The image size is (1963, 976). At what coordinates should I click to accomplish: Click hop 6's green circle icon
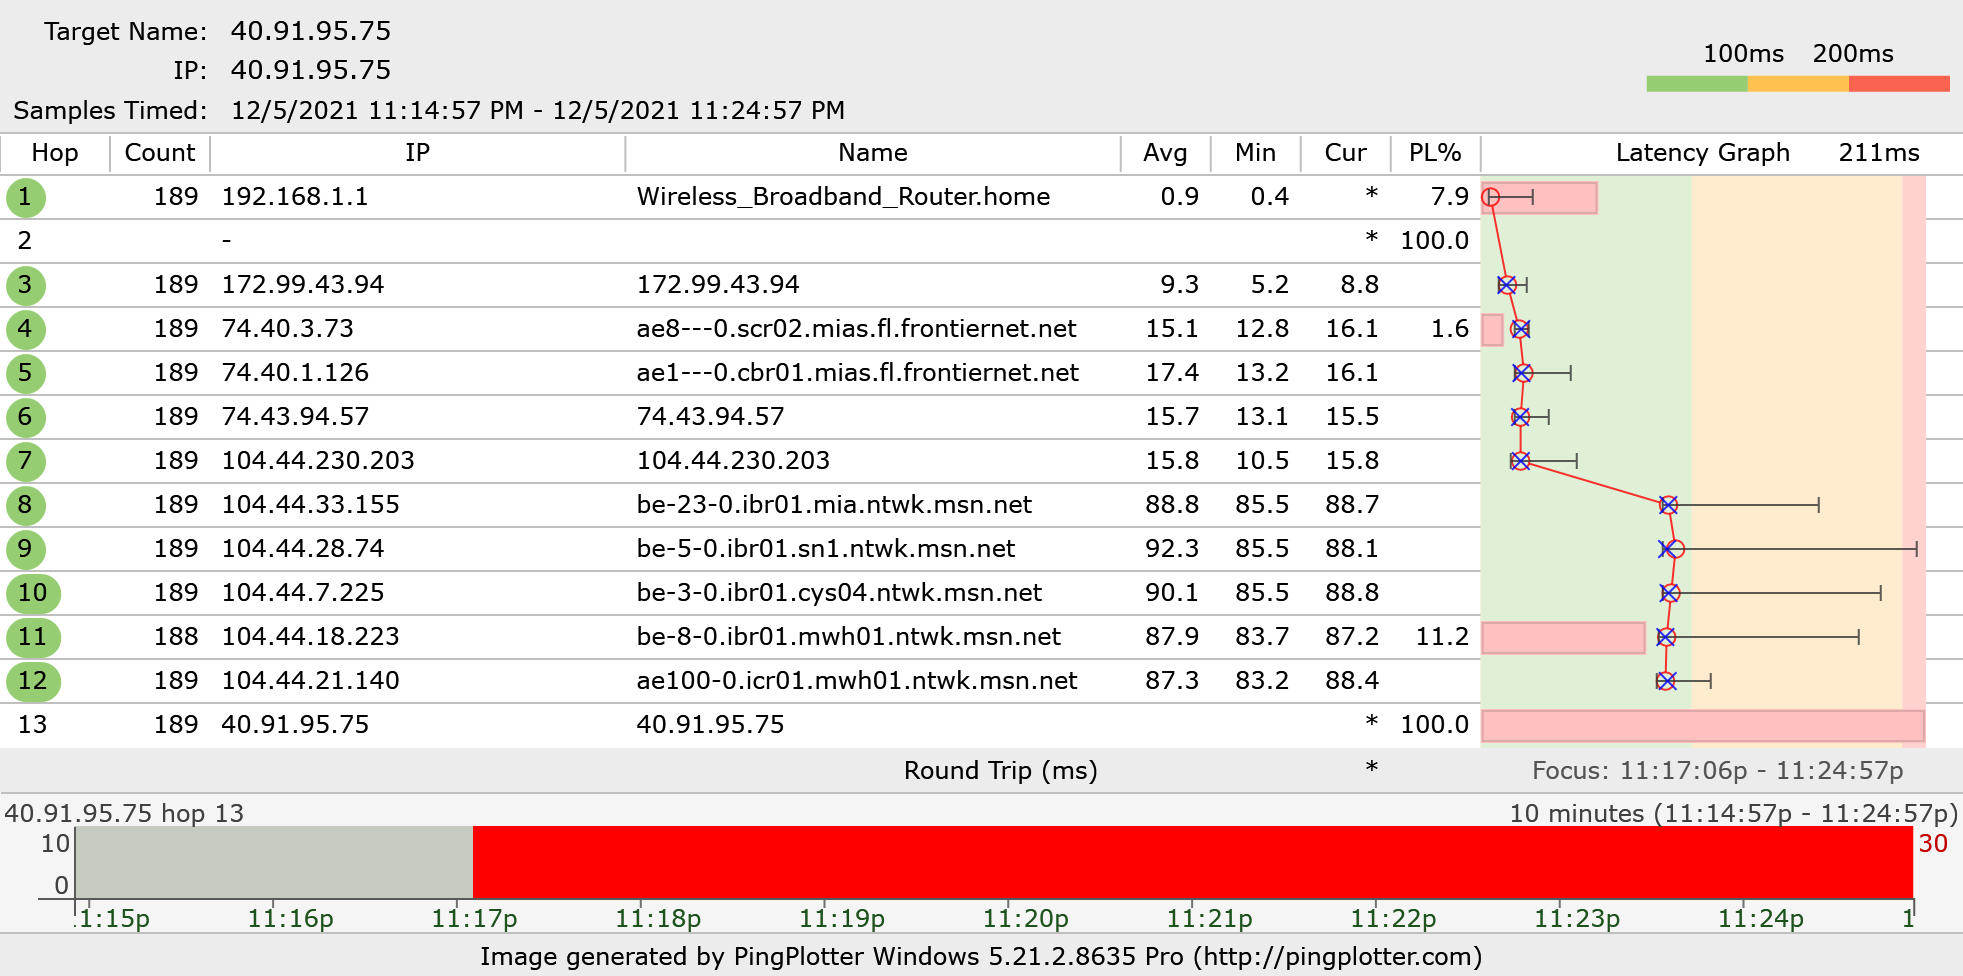coord(26,417)
